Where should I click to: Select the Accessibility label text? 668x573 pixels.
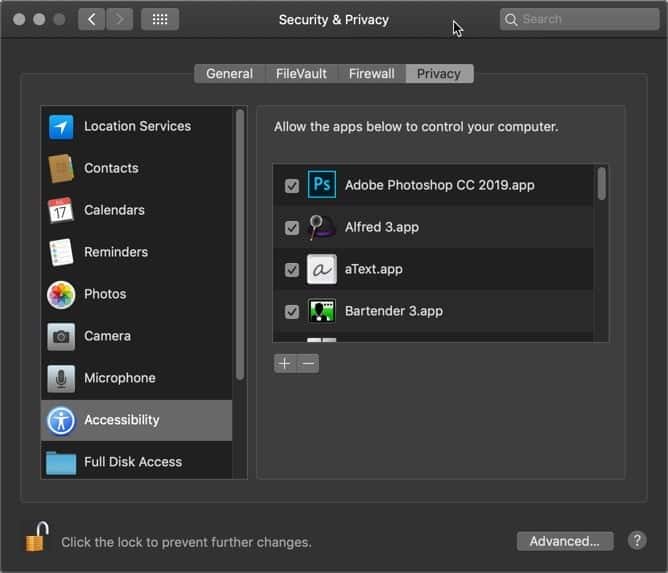click(x=122, y=420)
